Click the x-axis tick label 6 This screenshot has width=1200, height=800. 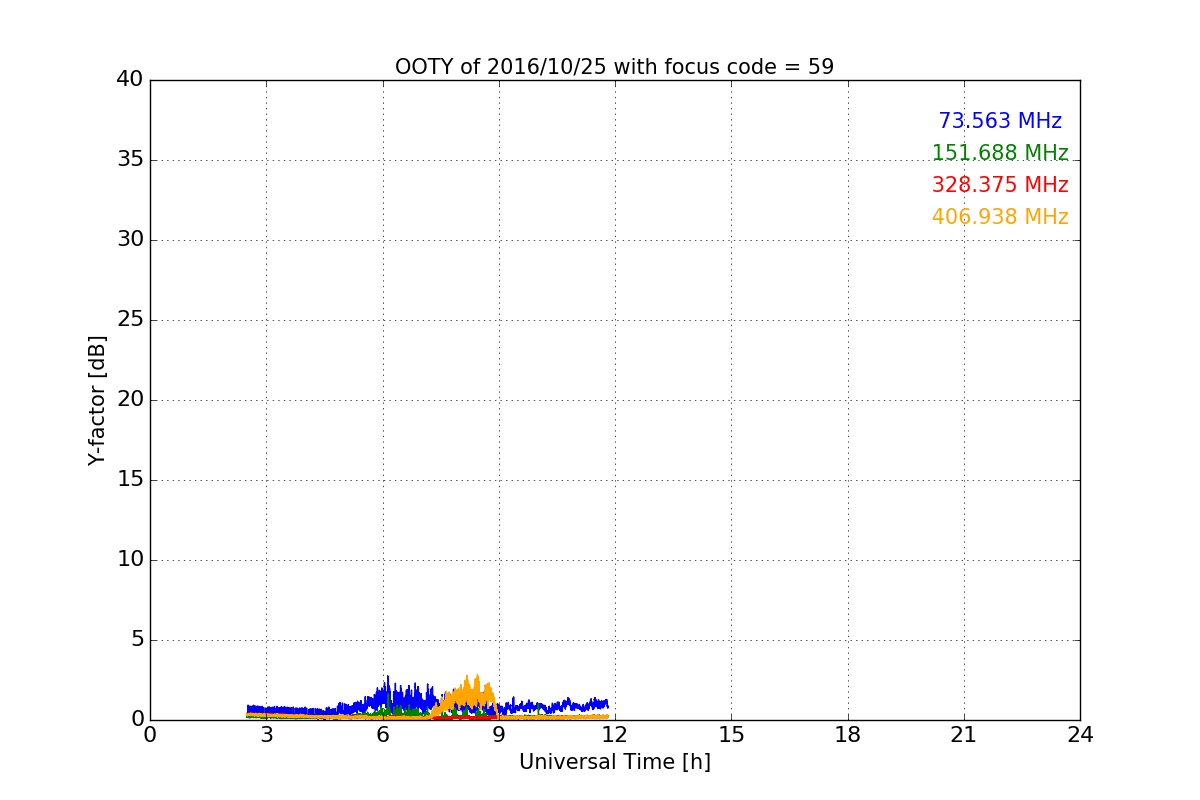click(382, 735)
